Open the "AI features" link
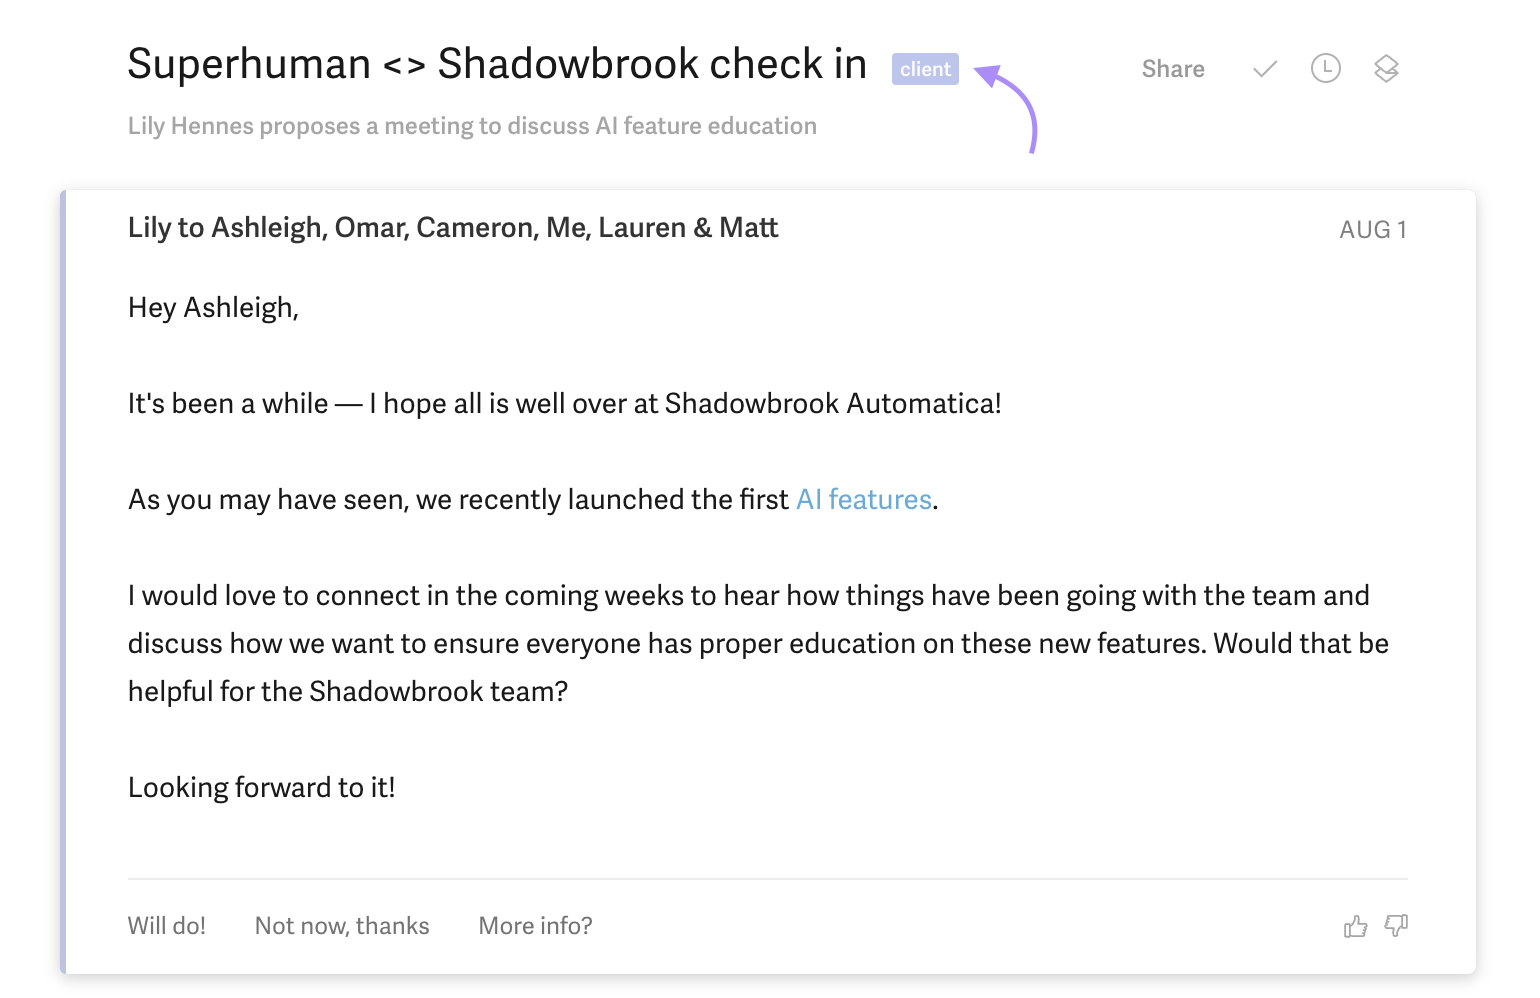 tap(864, 500)
